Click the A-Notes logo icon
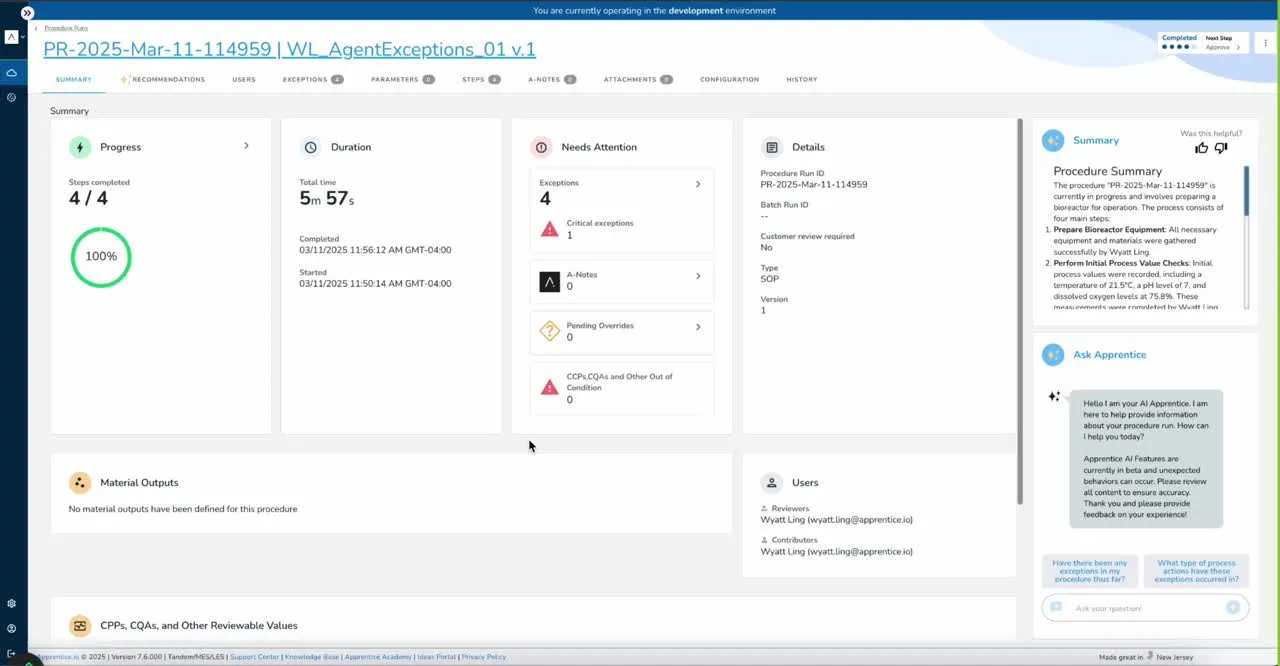Image resolution: width=1280 pixels, height=666 pixels. [549, 283]
